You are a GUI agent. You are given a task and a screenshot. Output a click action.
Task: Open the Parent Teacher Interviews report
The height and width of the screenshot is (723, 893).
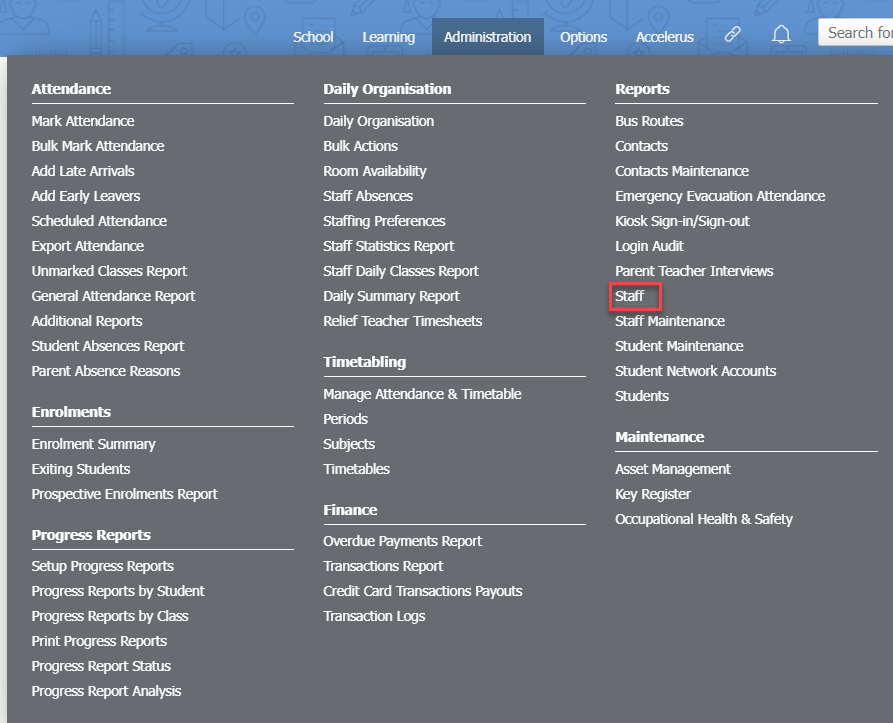692,270
